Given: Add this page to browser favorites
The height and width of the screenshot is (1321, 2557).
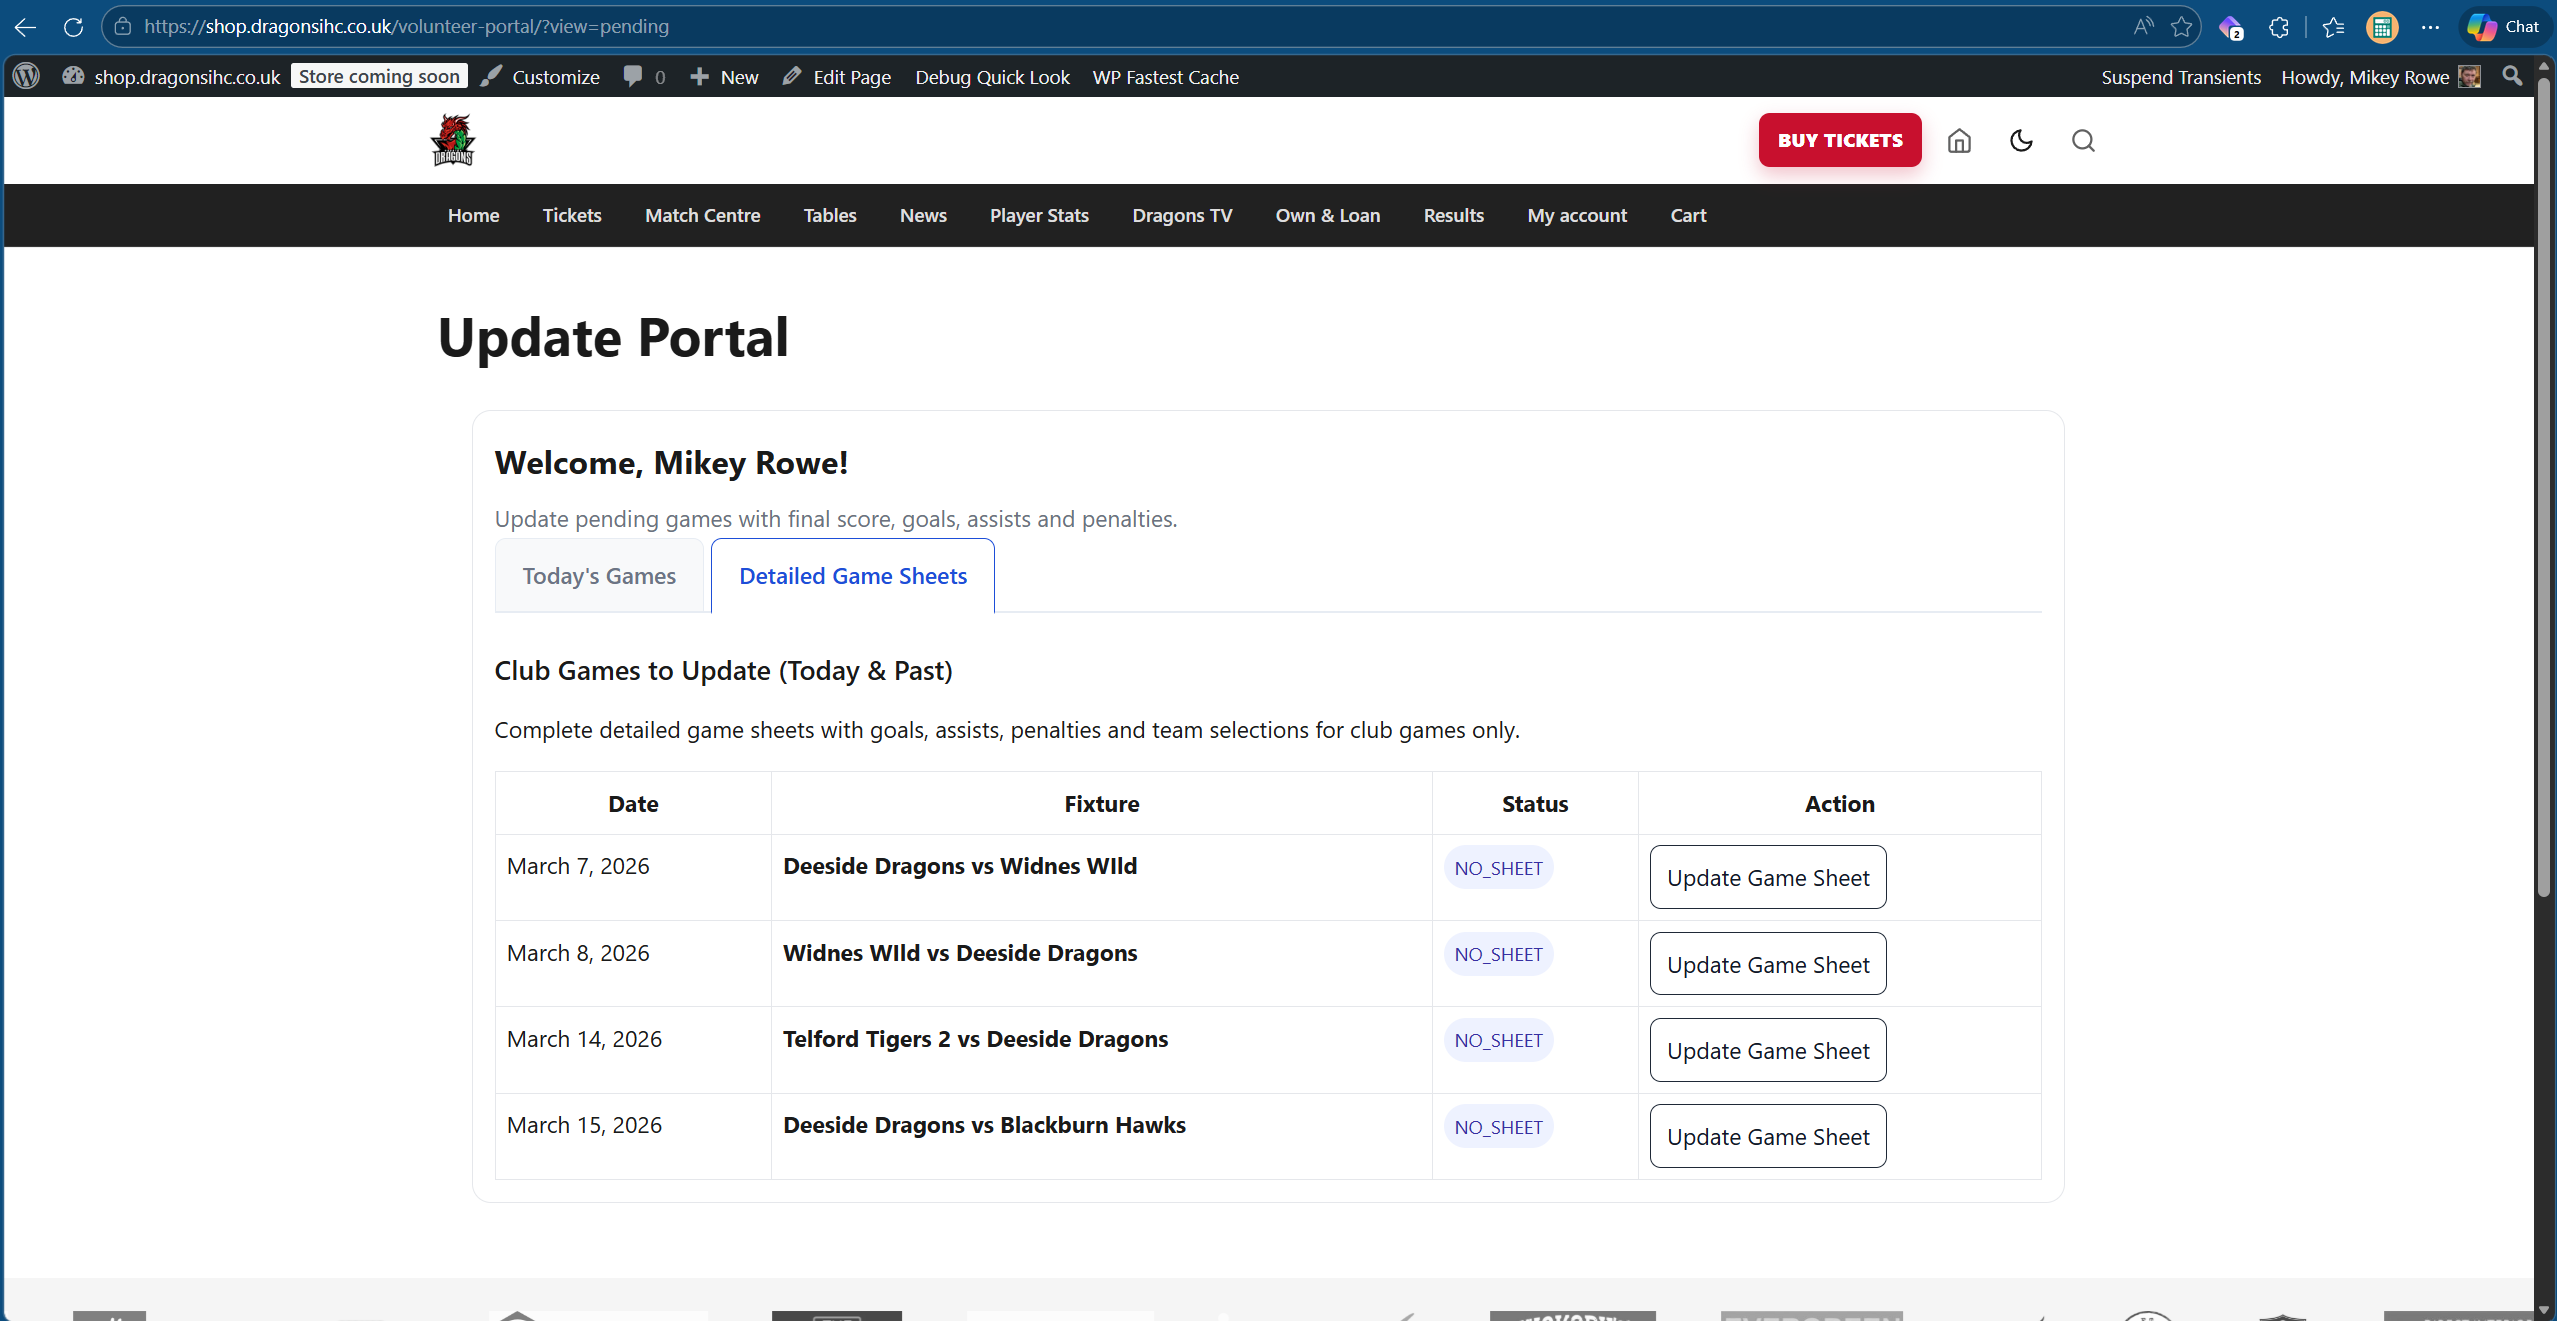Looking at the screenshot, I should pyautogui.click(x=2181, y=27).
